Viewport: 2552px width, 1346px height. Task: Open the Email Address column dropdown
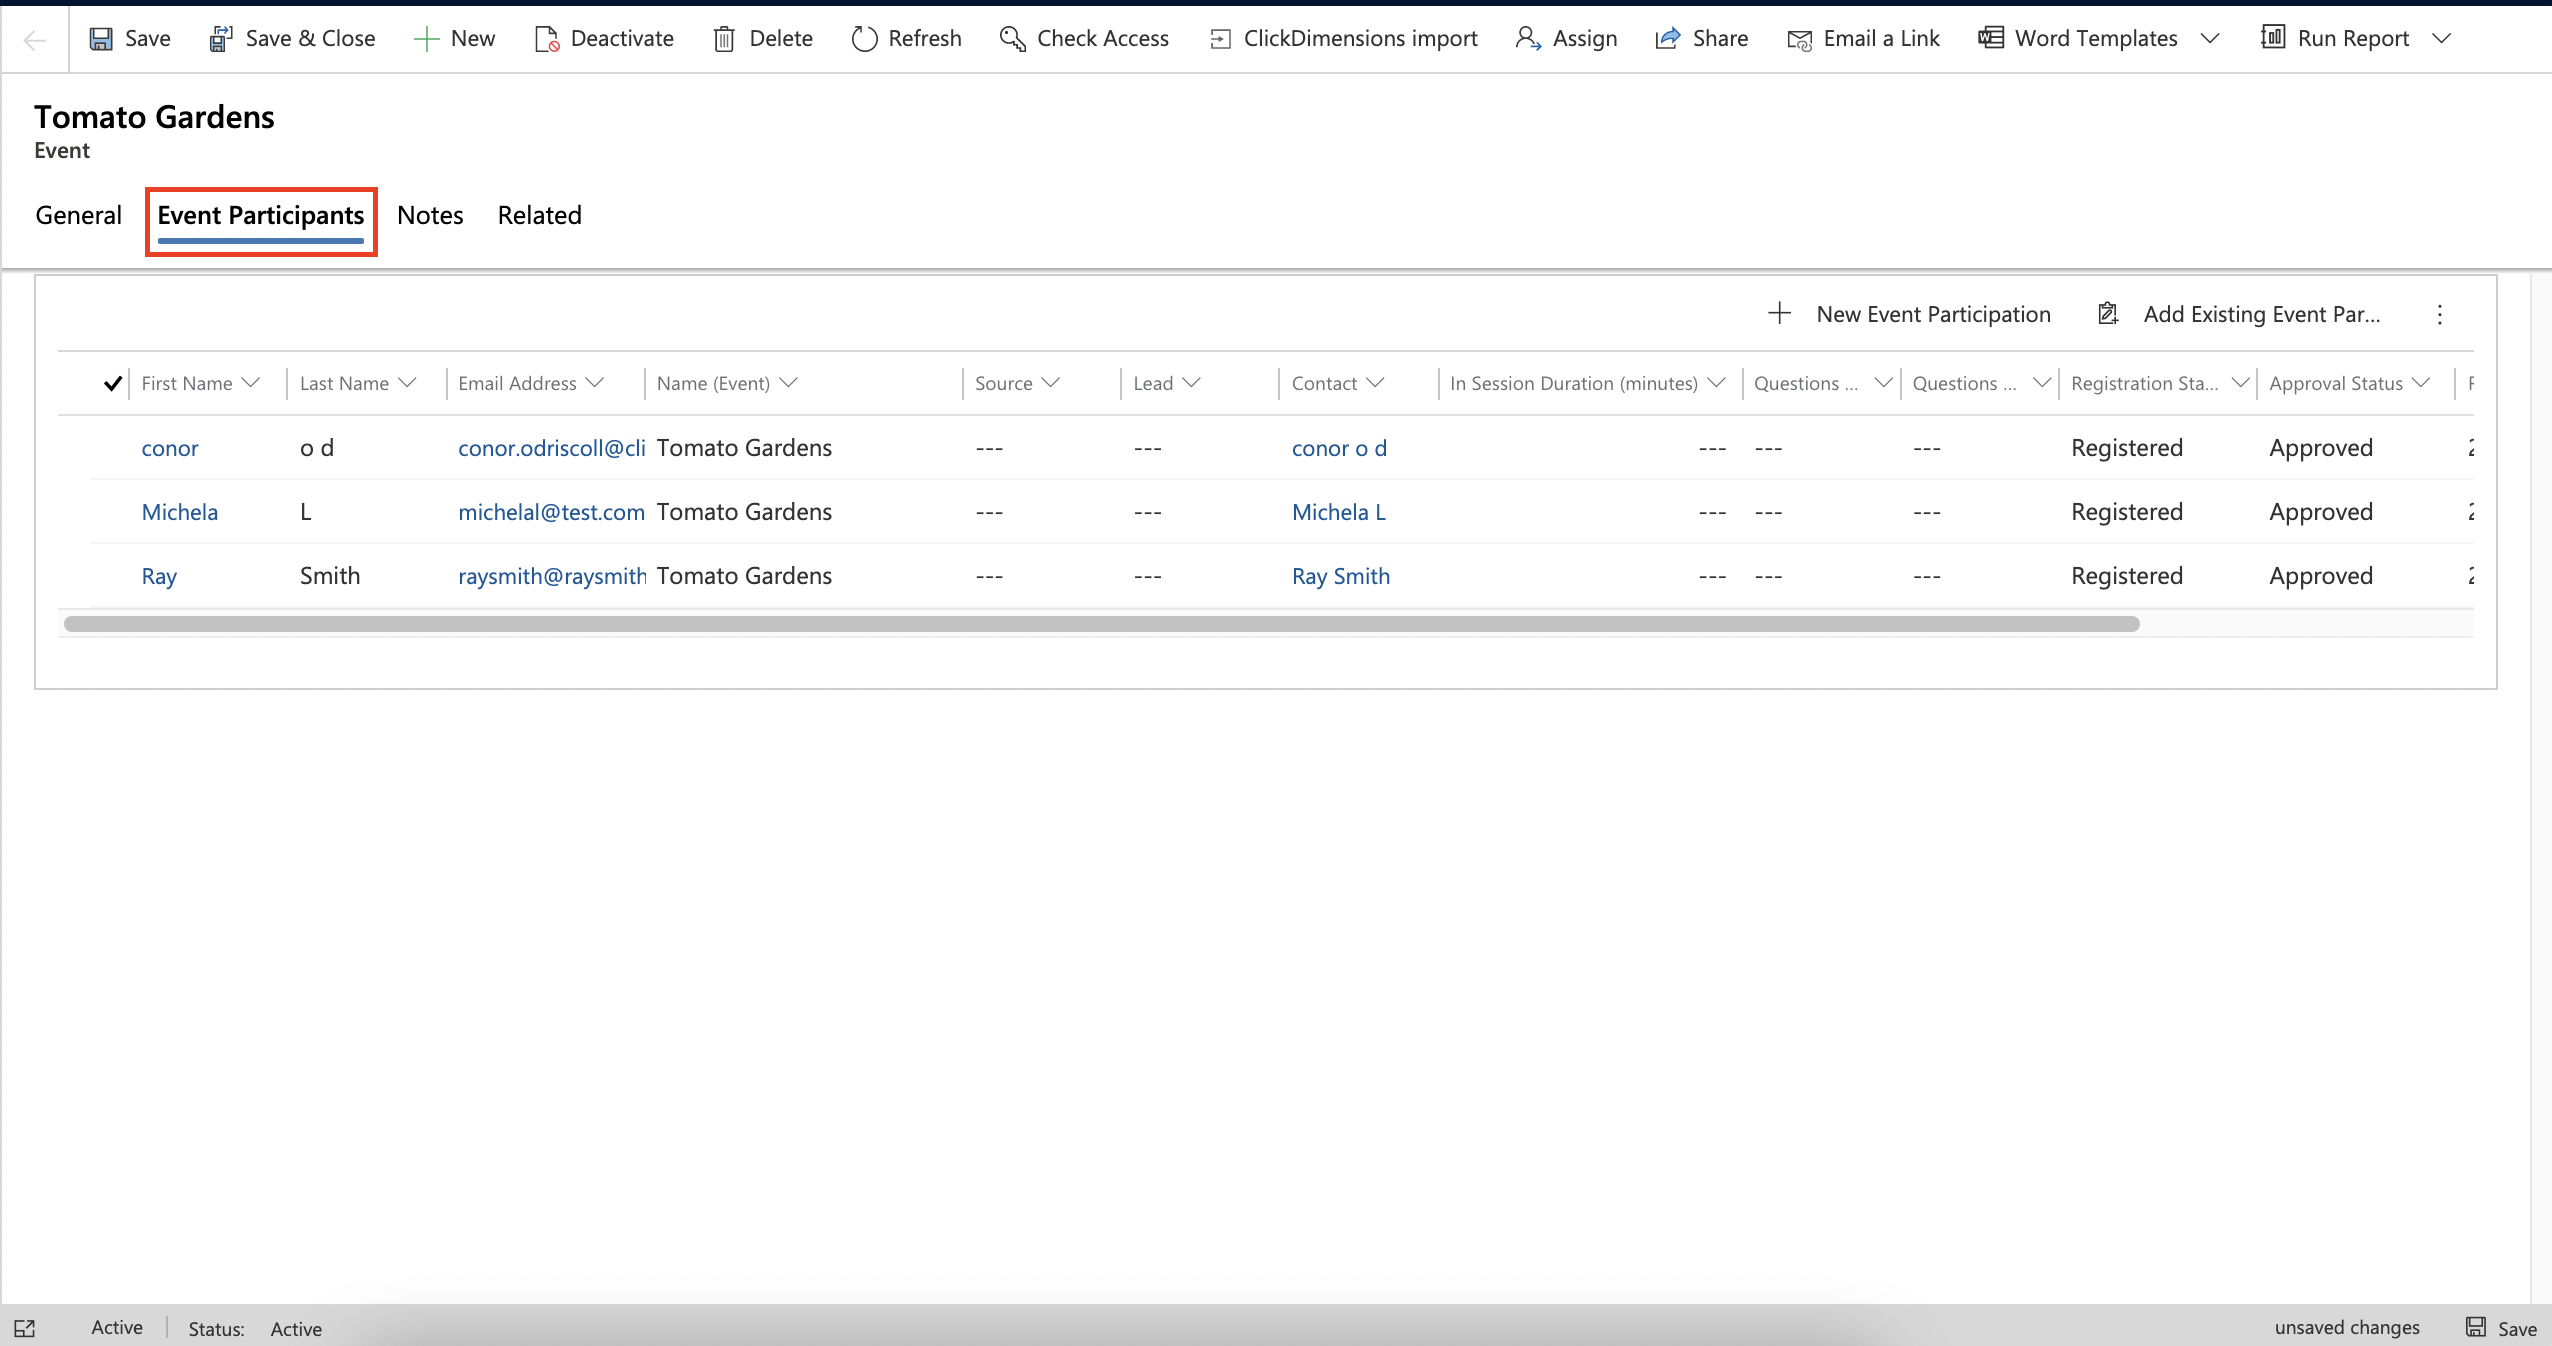[595, 383]
